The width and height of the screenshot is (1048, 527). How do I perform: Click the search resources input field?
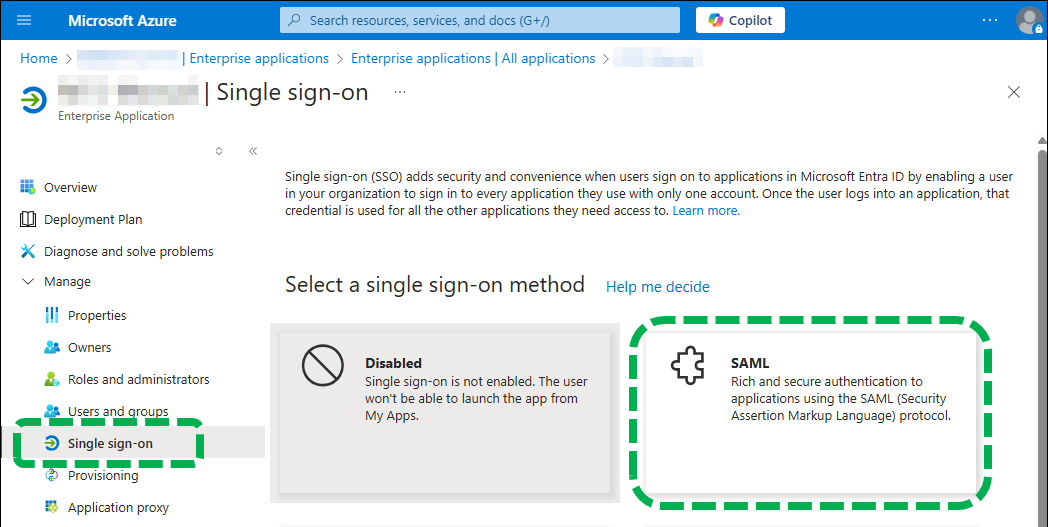coord(480,20)
